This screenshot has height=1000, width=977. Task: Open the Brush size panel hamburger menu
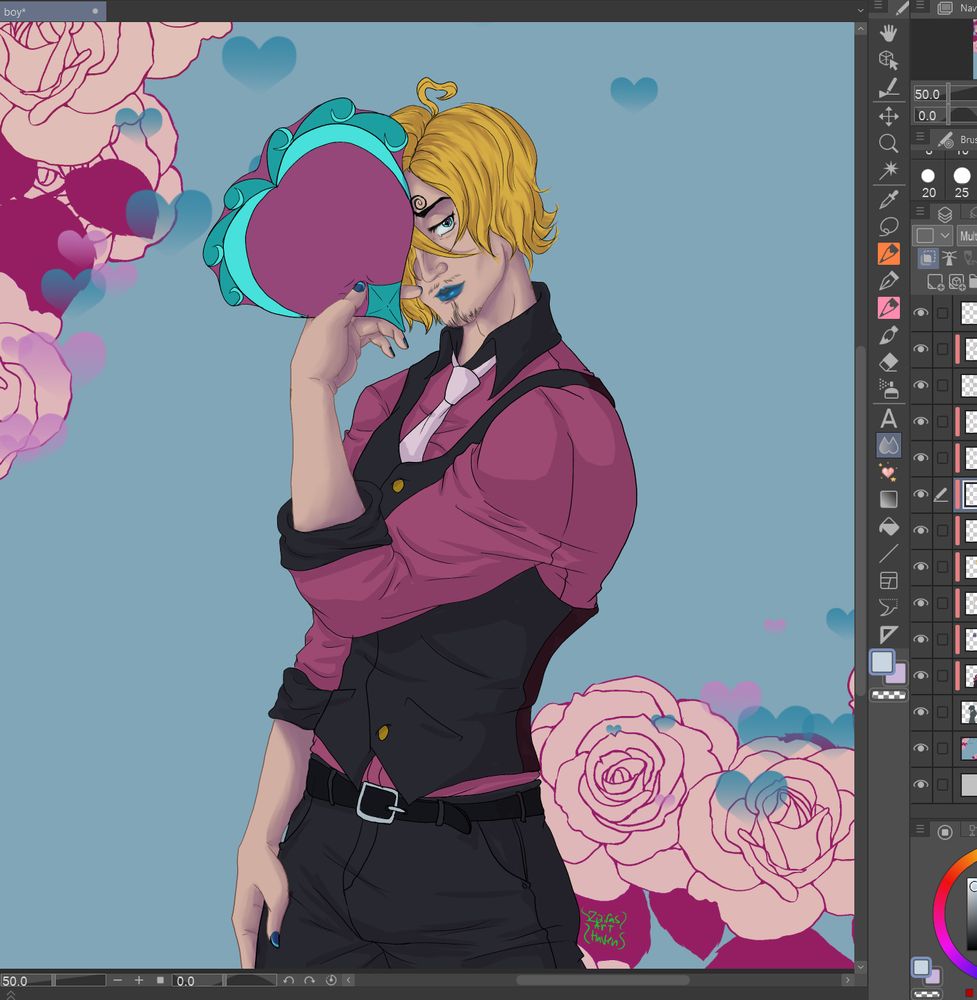tap(920, 136)
